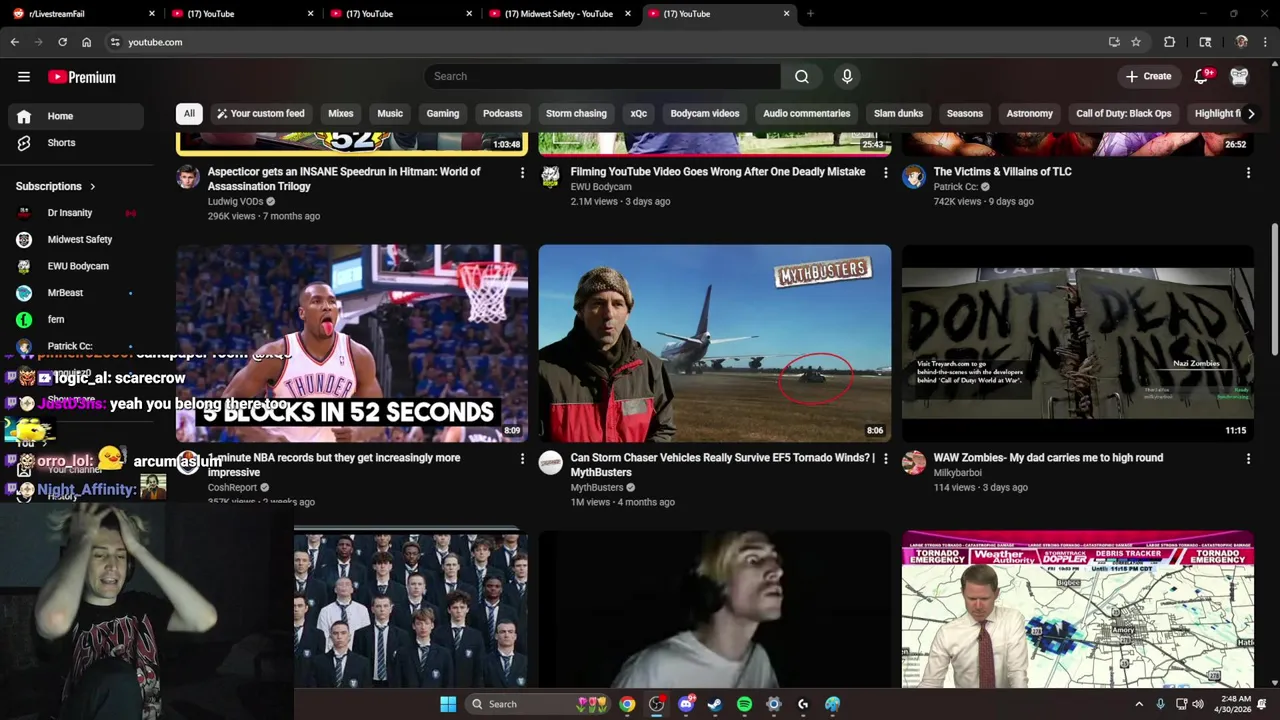Select the Mixes filter chip
Image resolution: width=1280 pixels, height=720 pixels.
tap(341, 113)
